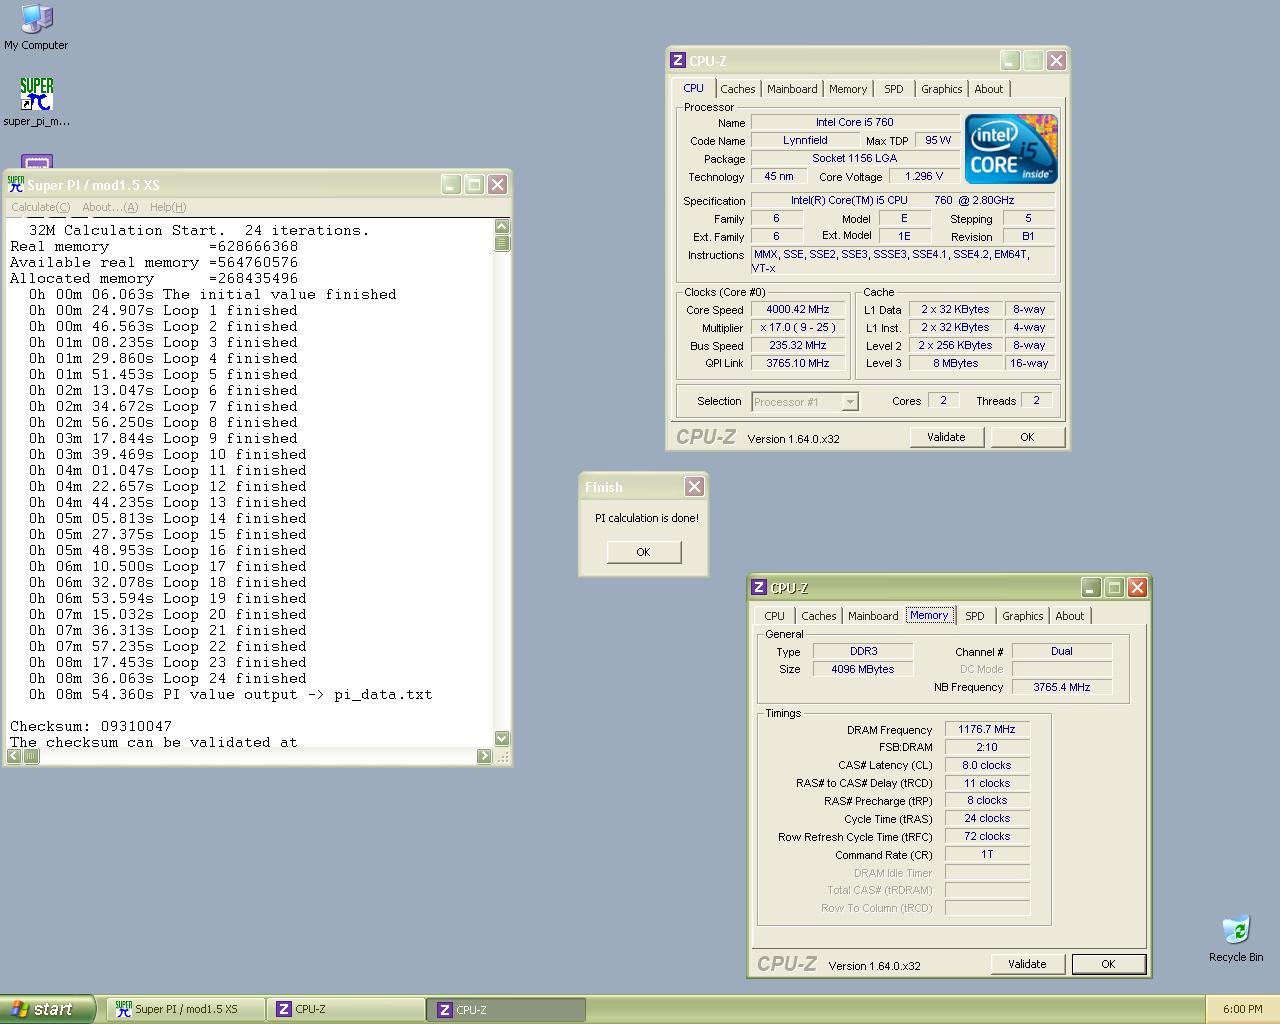
Task: Switch to Mainboard tab in top CPU-Z
Action: click(x=792, y=89)
